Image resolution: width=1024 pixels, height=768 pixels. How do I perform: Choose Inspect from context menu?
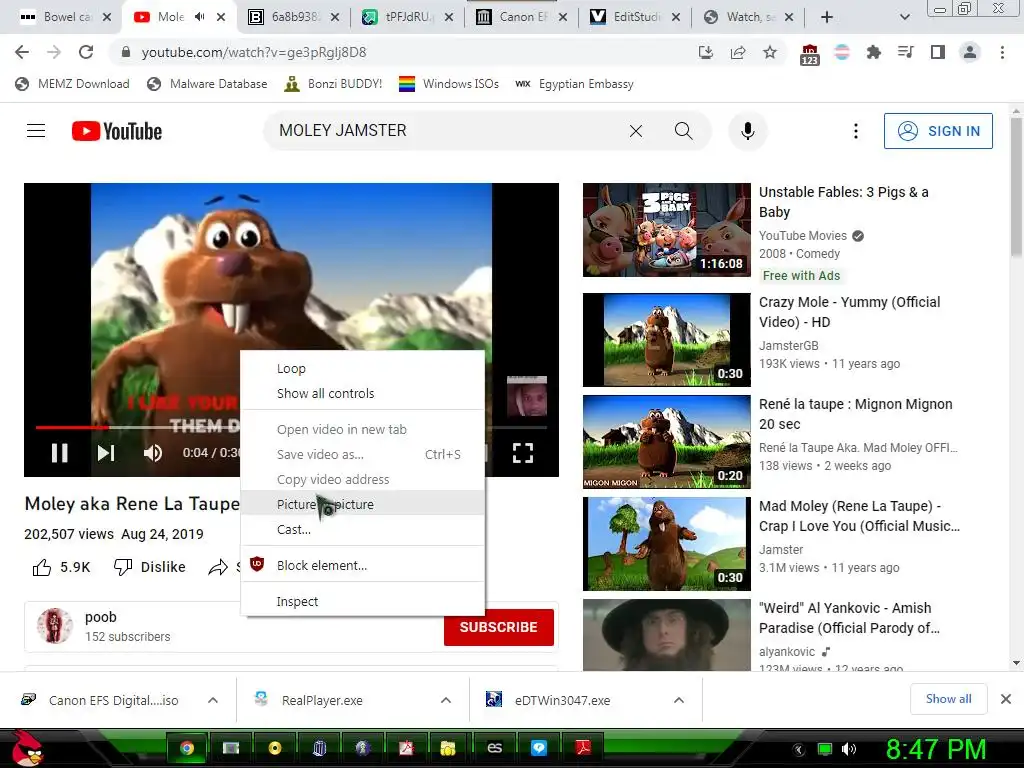click(x=362, y=601)
